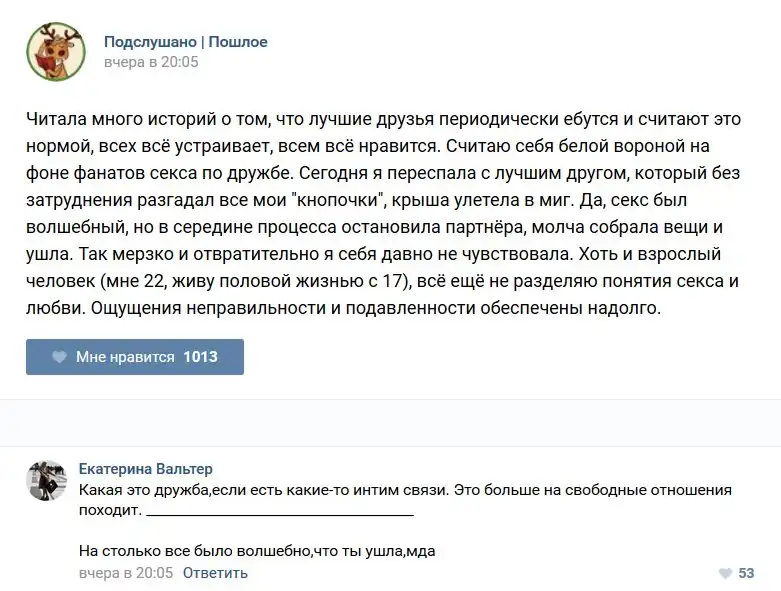This screenshot has width=781, height=591.
Task: Click the heart icon in the "Мне нравится" button
Action: [59, 357]
